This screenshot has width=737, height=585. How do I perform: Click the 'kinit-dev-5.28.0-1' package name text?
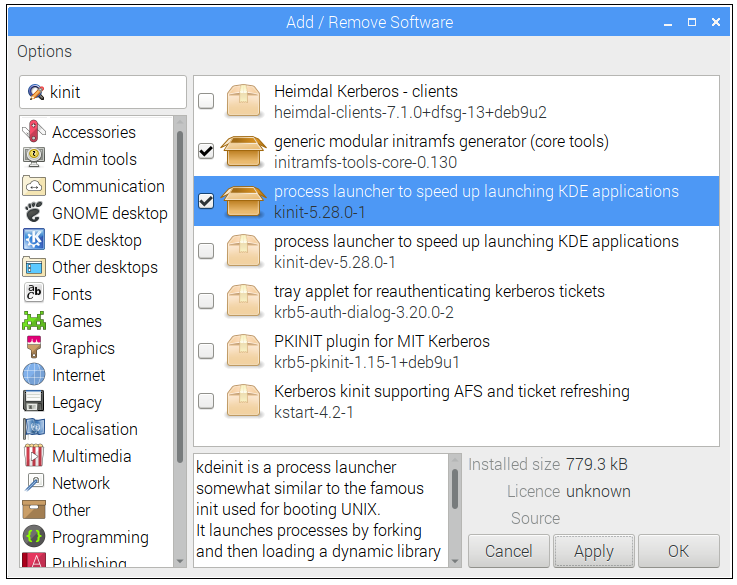(x=335, y=262)
